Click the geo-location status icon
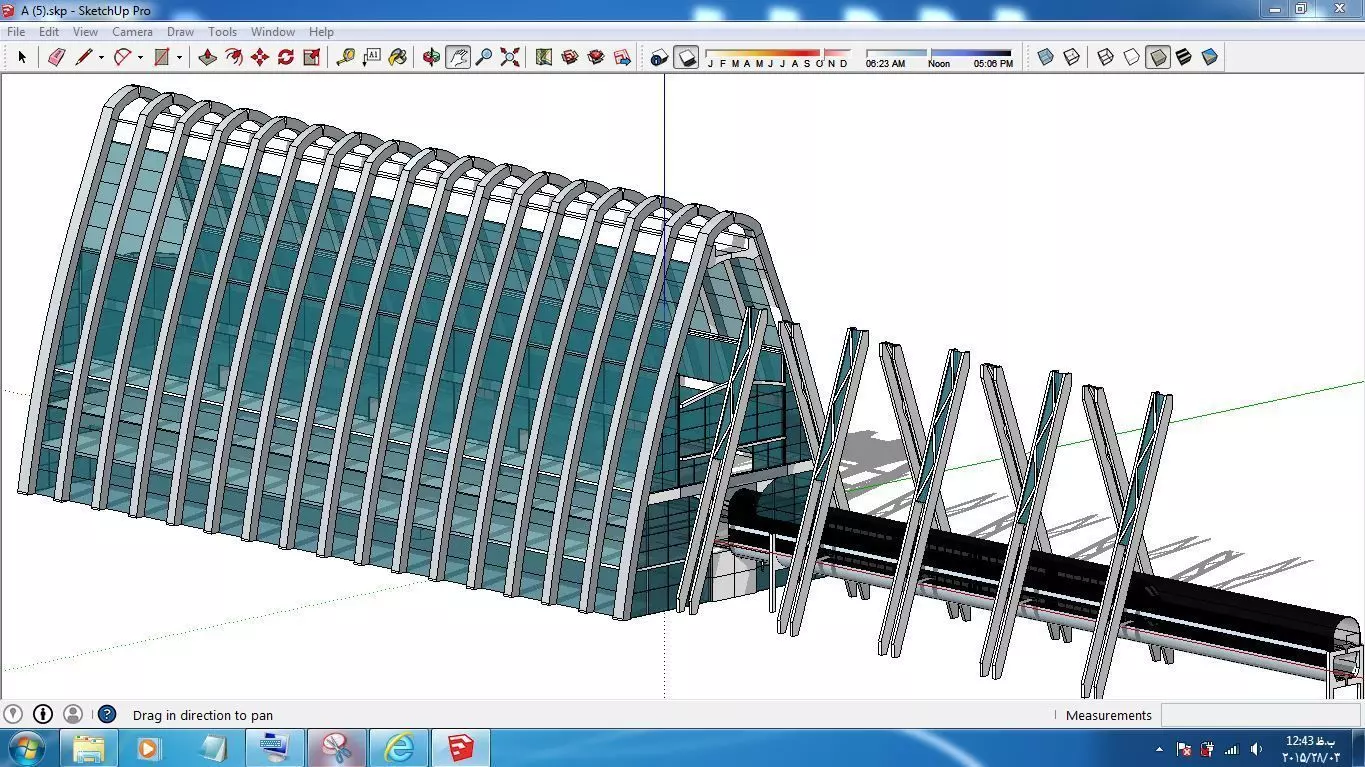 pos(13,714)
